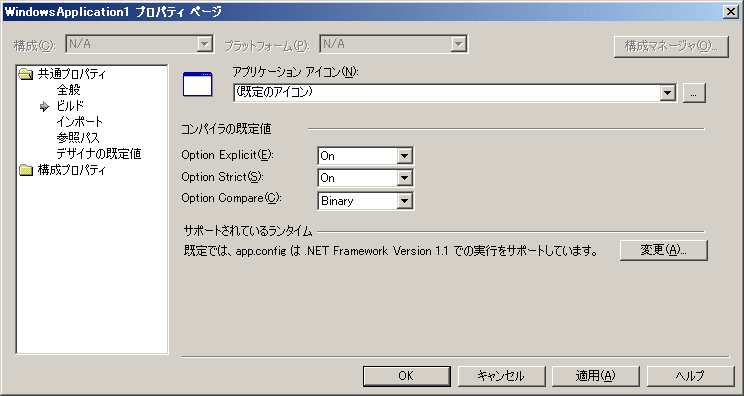Select インポート in the tree
Image resolution: width=744 pixels, height=396 pixels.
(x=79, y=122)
